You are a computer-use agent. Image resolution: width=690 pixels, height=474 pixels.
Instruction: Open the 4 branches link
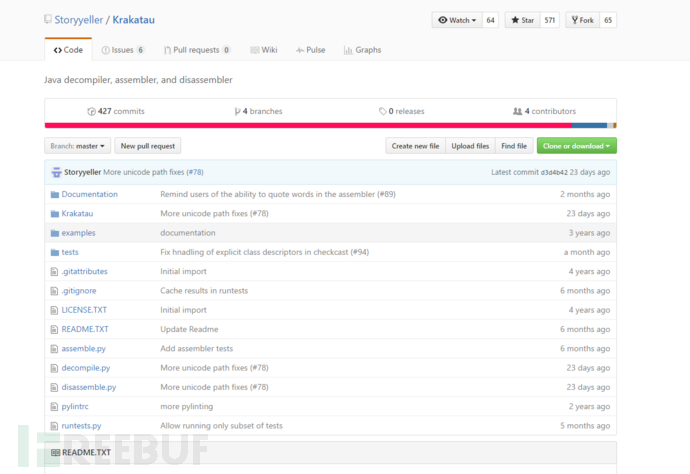258,111
